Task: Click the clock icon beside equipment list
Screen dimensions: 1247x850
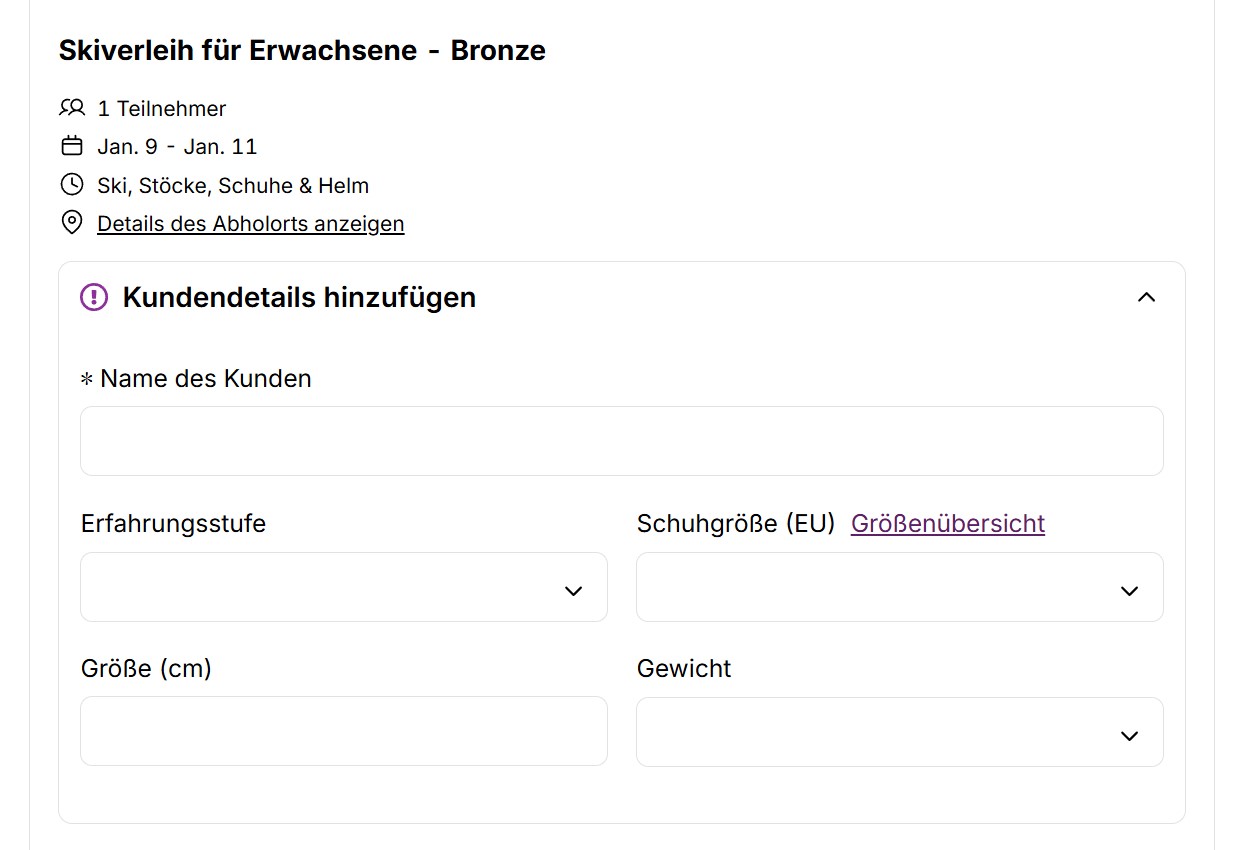Action: (72, 185)
